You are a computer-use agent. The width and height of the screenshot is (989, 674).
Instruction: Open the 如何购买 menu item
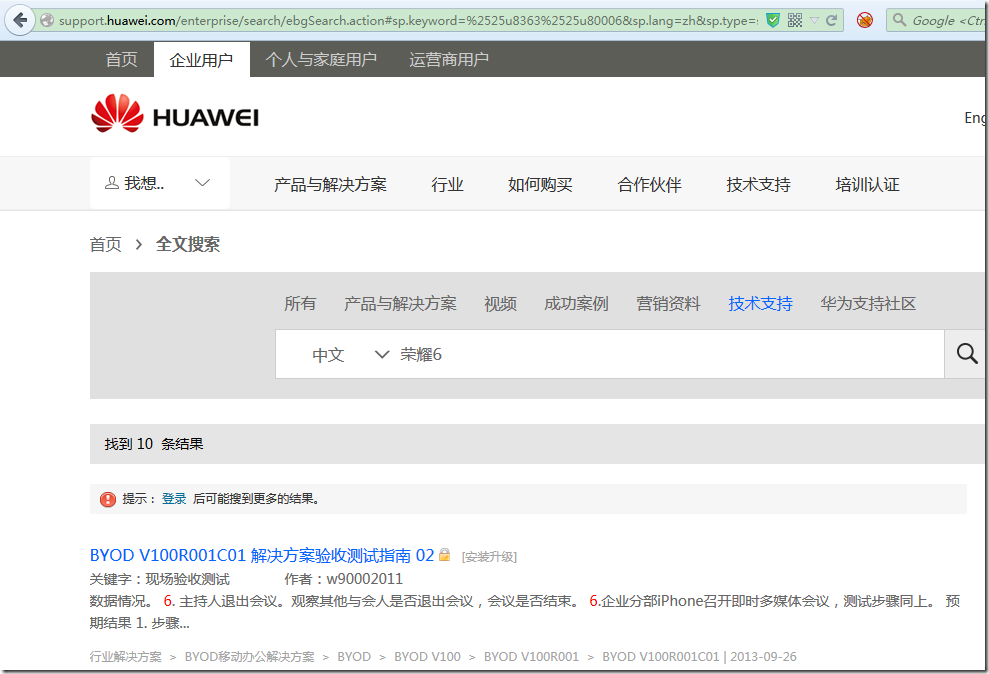[x=540, y=185]
